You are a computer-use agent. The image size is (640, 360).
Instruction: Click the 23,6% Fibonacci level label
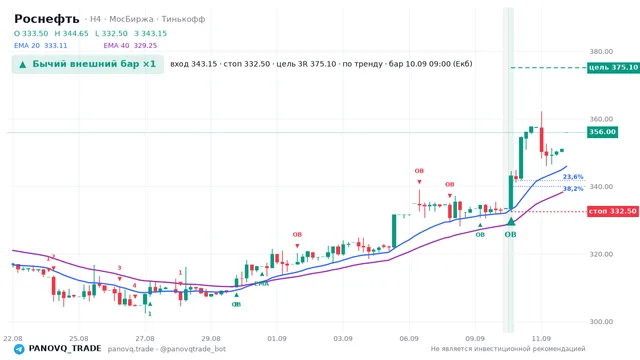pyautogui.click(x=573, y=177)
